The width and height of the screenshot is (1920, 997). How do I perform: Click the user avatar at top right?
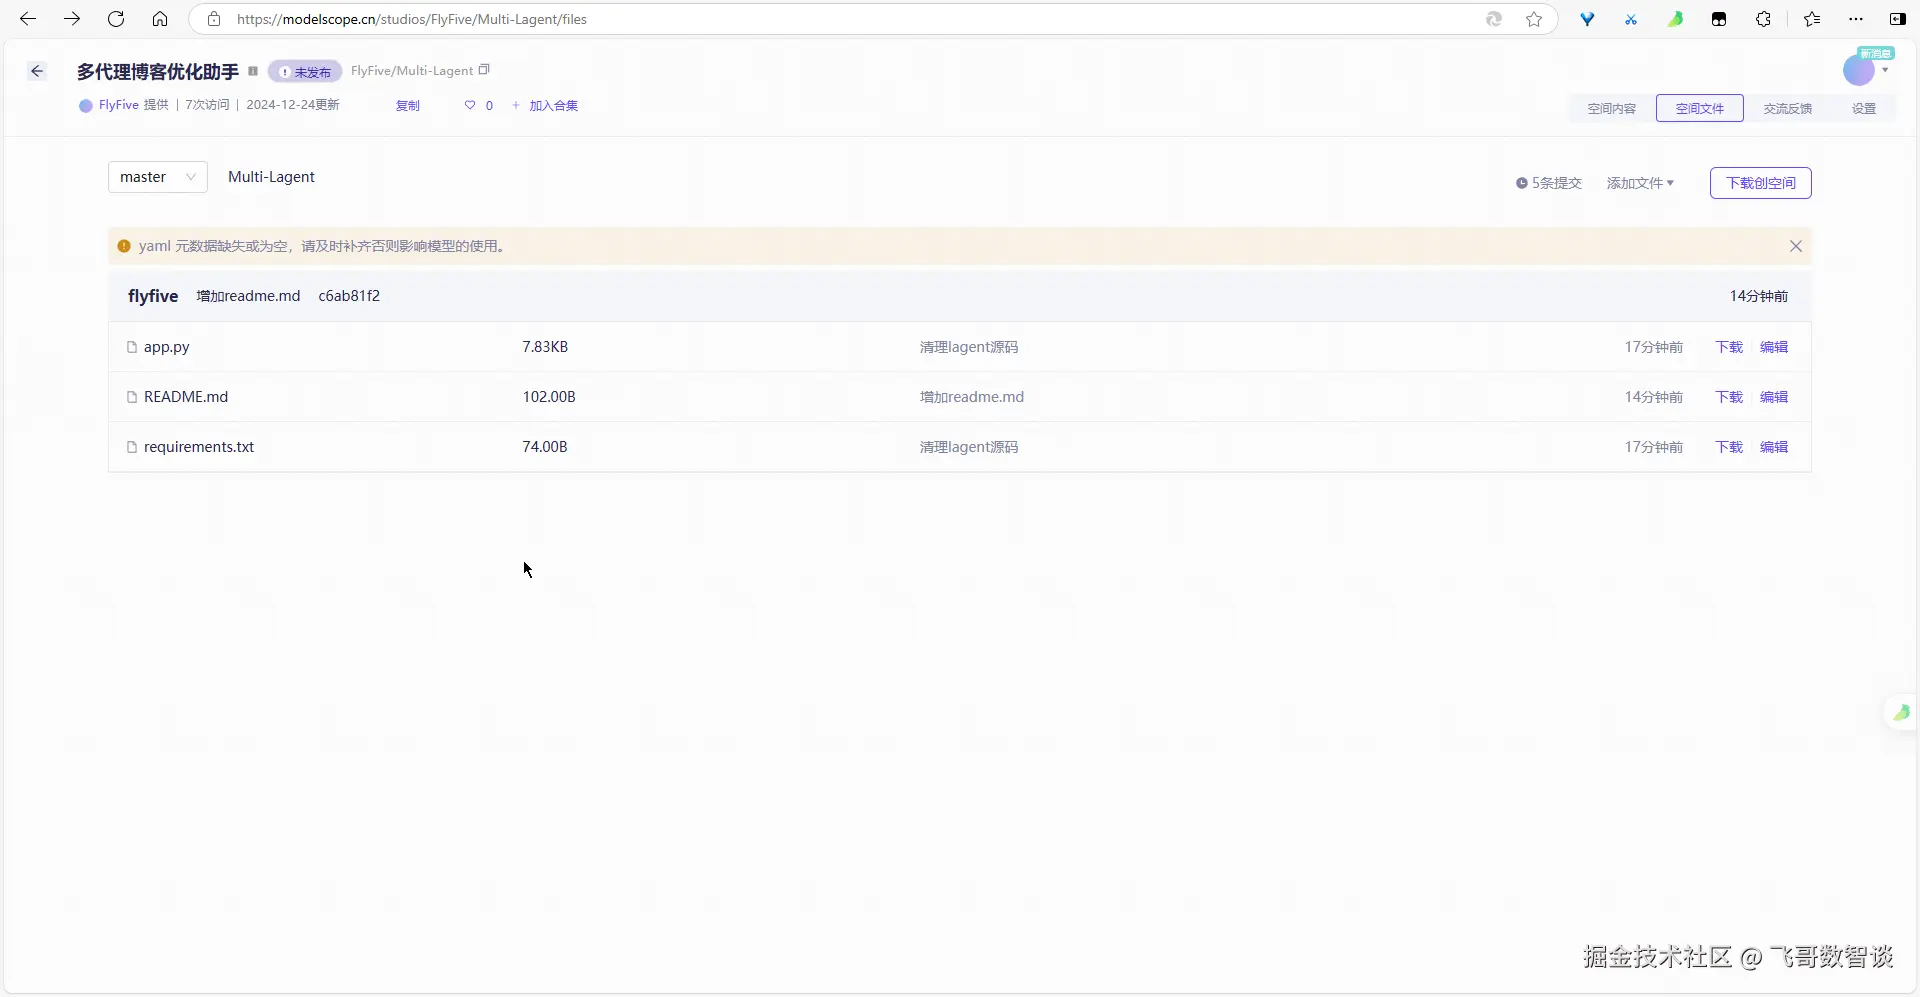click(1859, 70)
